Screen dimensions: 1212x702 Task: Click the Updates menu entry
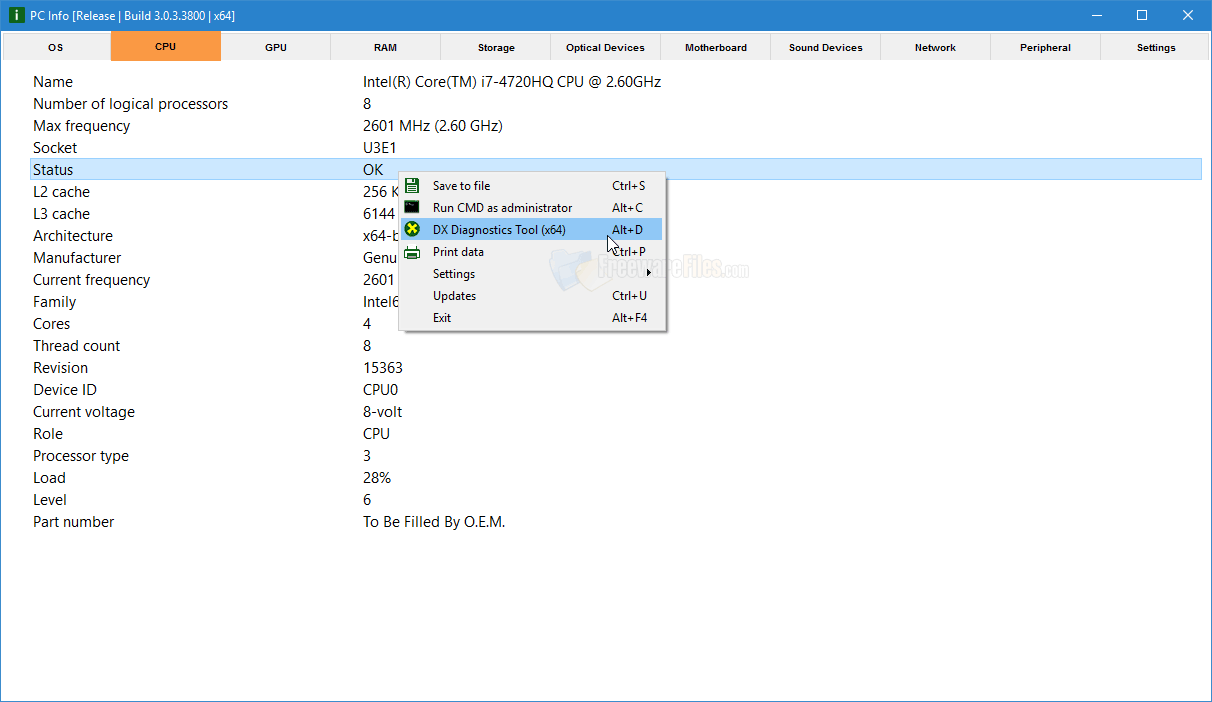(454, 295)
